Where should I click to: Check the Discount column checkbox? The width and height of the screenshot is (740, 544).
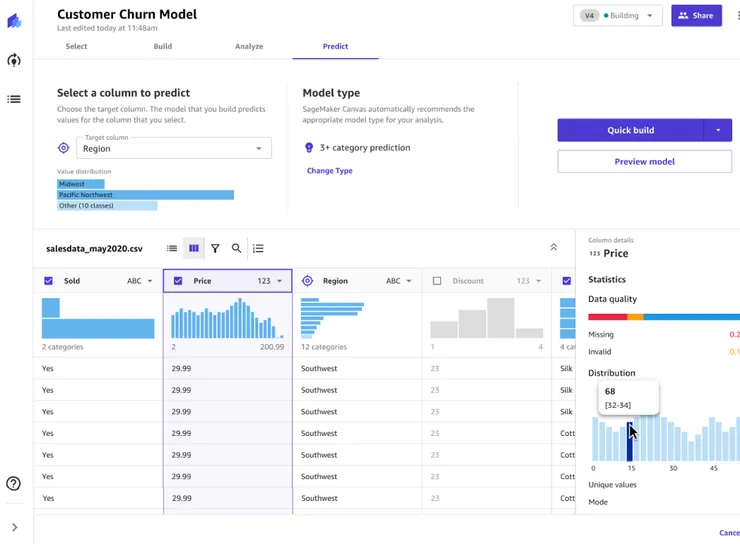click(437, 281)
